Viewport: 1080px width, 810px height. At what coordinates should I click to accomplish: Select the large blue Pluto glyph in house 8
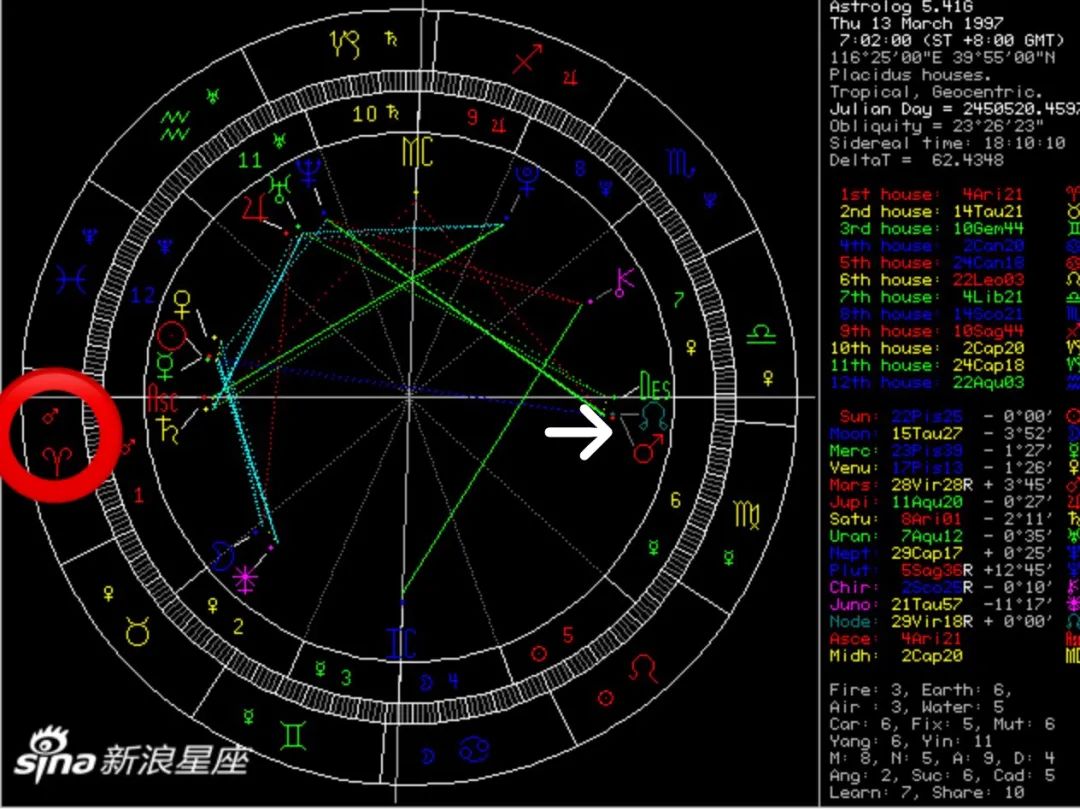[x=528, y=180]
